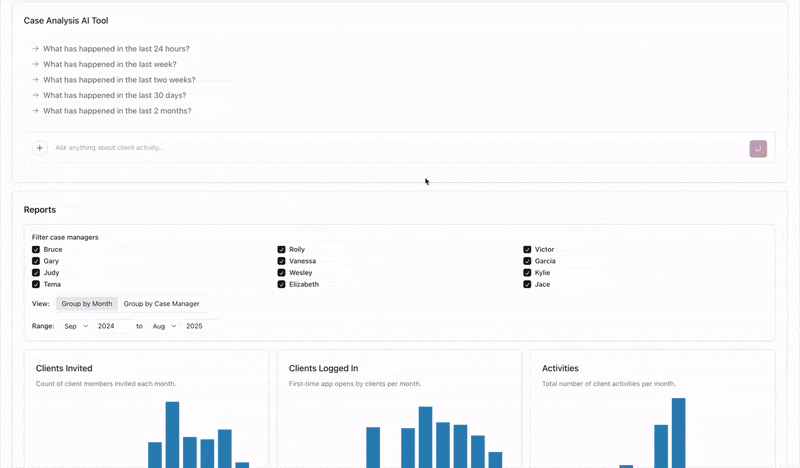Click the tallest bar in Activities chart
This screenshot has width=800, height=468.
(x=679, y=433)
